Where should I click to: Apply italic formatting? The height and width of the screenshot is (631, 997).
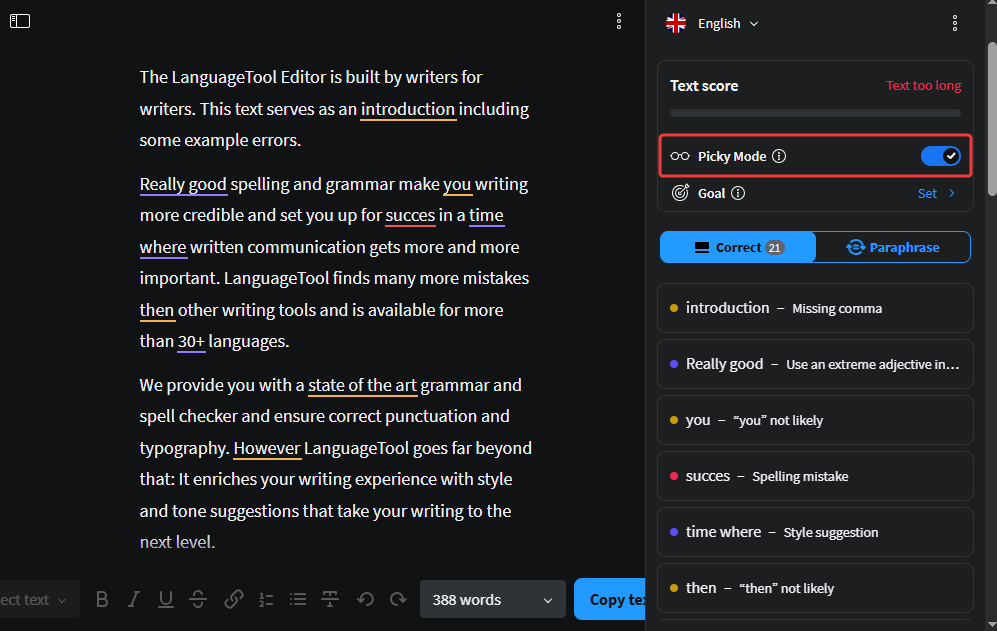[x=134, y=599]
